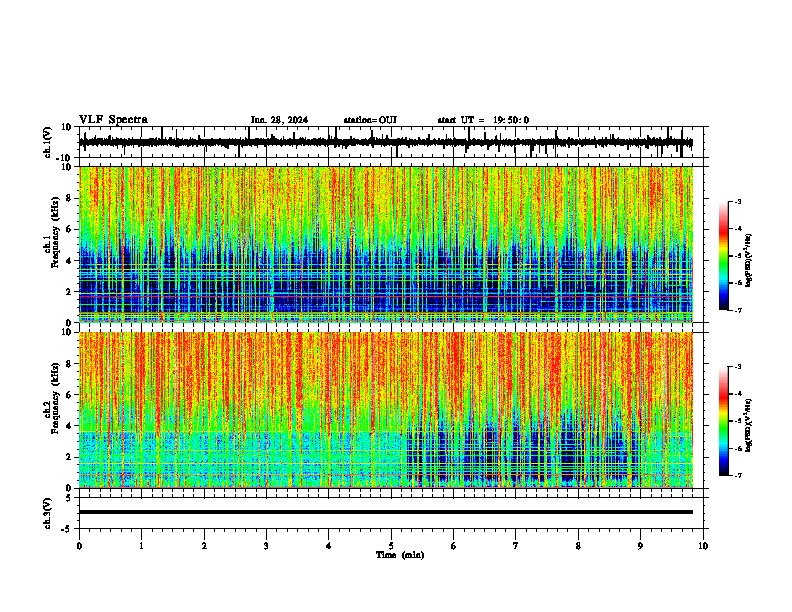Viewport: 792px width, 612px height.
Task: Click the time-axis tick label "9"
Action: point(641,546)
